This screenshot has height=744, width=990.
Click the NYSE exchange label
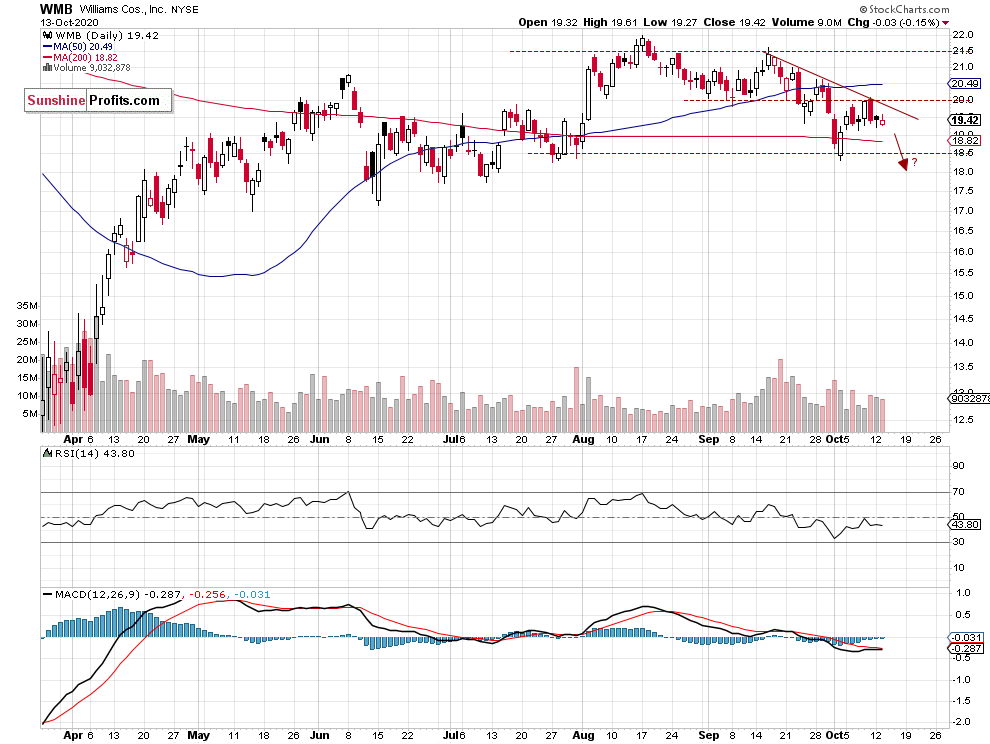[x=185, y=9]
